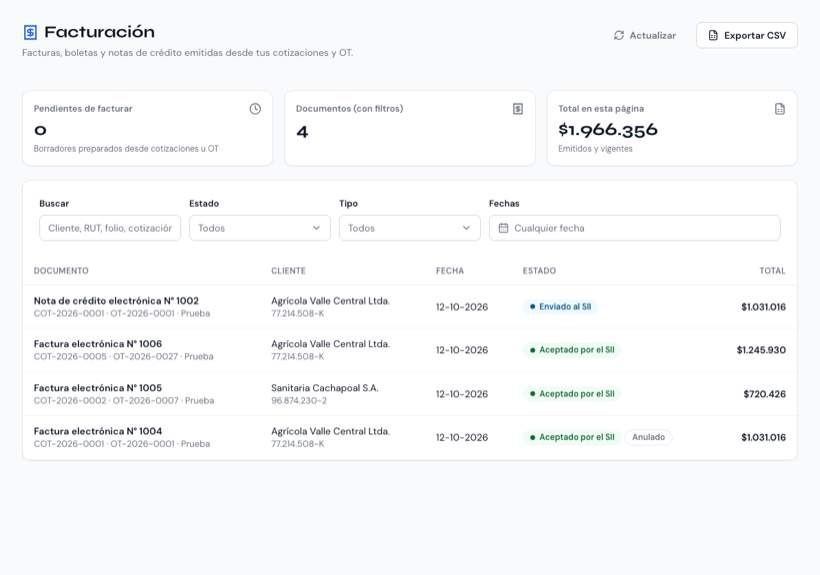
Task: Click the Tipo dropdown chevron arrow
Action: (x=466, y=228)
